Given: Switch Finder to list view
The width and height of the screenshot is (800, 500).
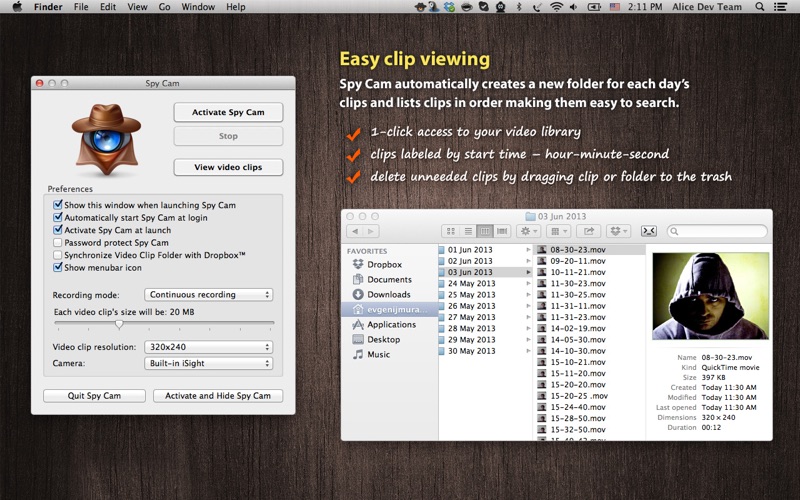Looking at the screenshot, I should pos(468,231).
